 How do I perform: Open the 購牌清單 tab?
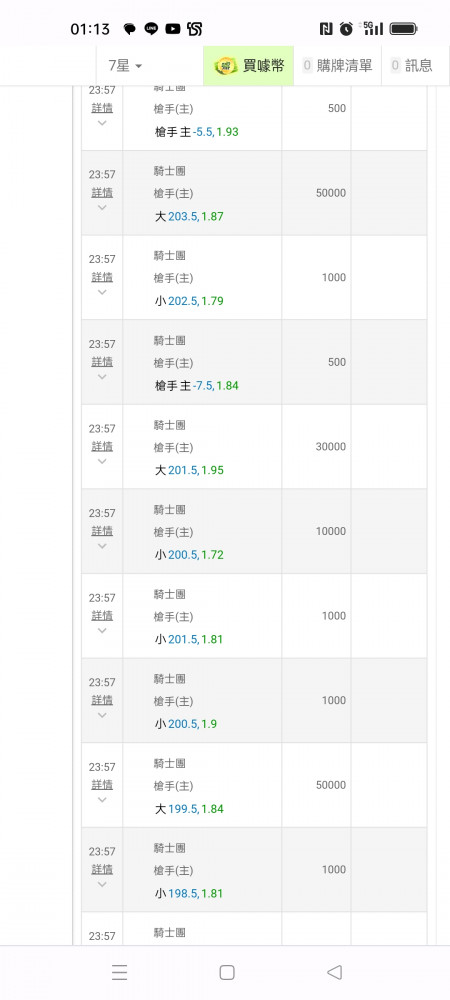point(338,65)
